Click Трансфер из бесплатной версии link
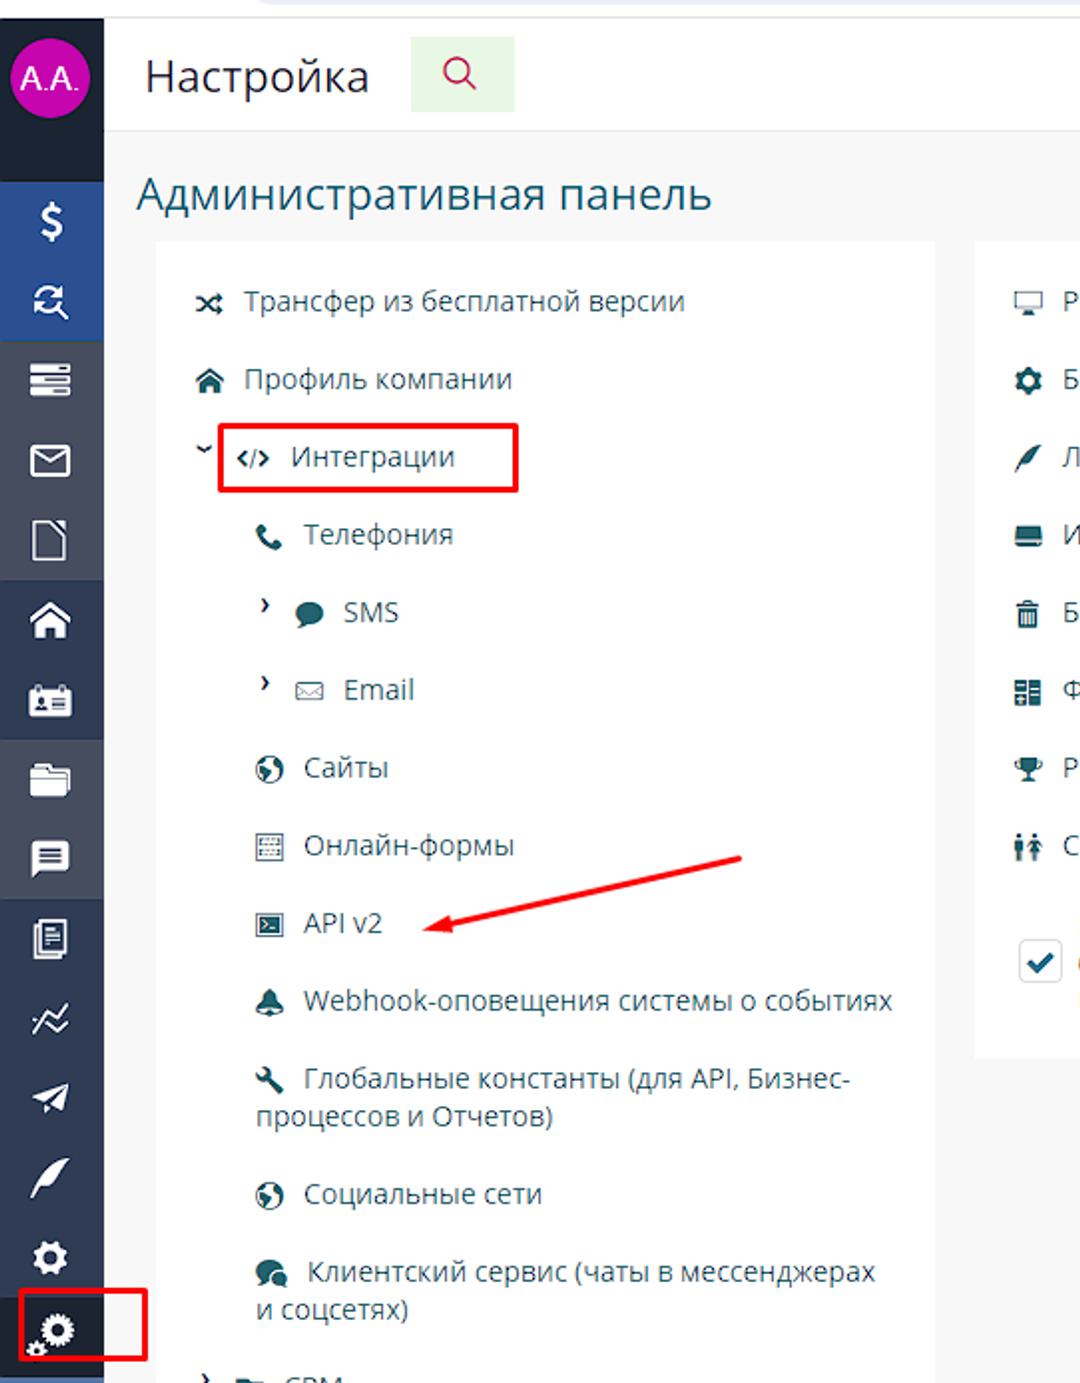This screenshot has height=1383, width=1080. (463, 302)
